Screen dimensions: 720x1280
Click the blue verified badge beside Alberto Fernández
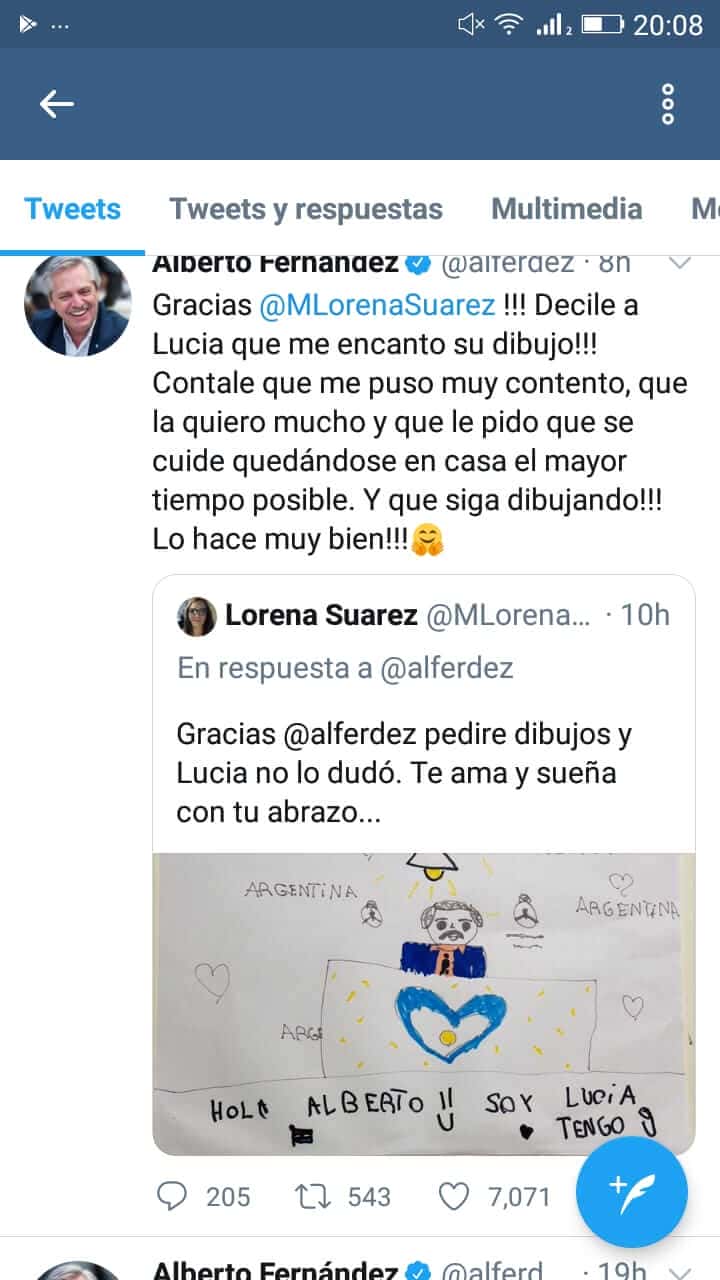[417, 265]
